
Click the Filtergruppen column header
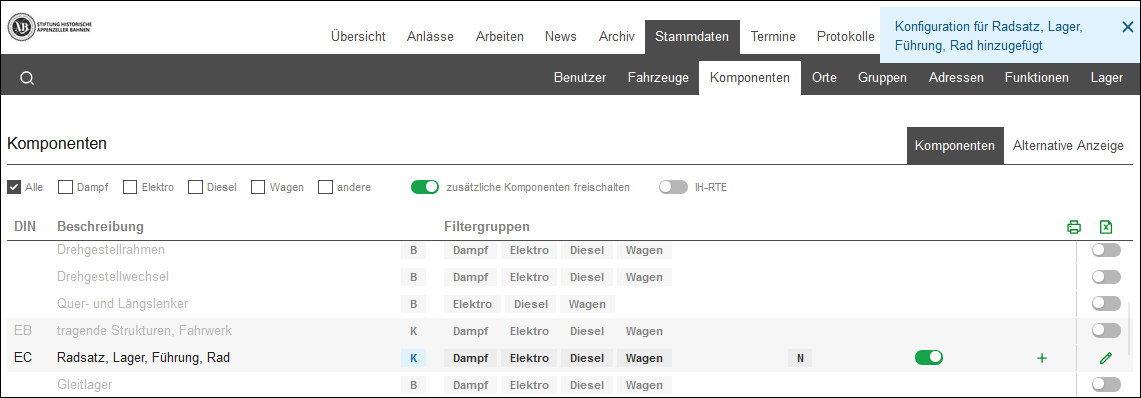tap(487, 227)
